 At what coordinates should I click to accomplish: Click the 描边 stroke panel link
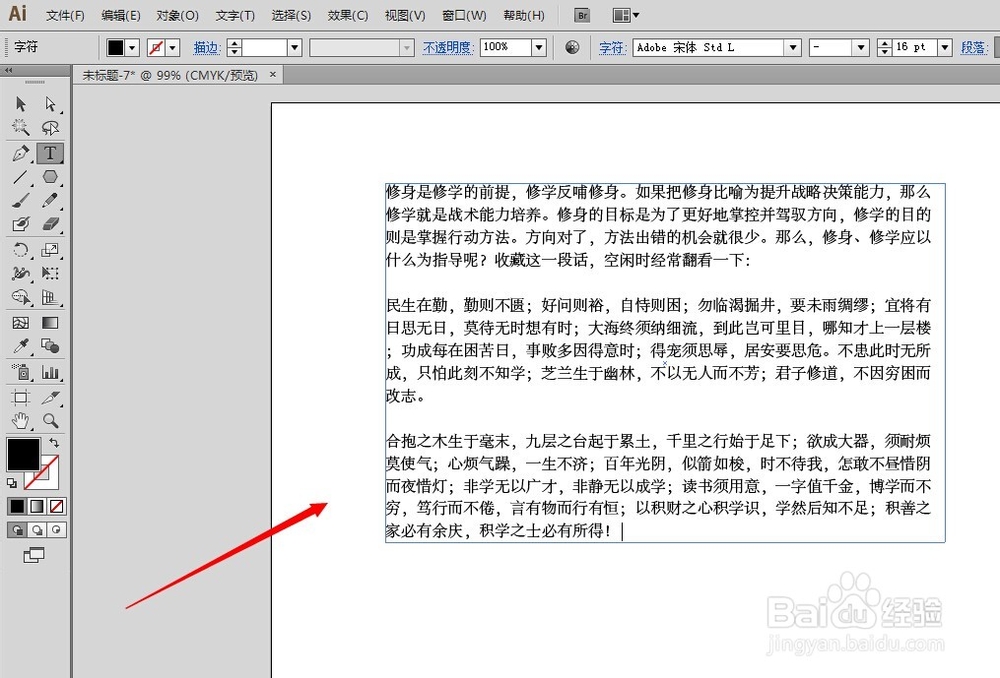(x=207, y=47)
